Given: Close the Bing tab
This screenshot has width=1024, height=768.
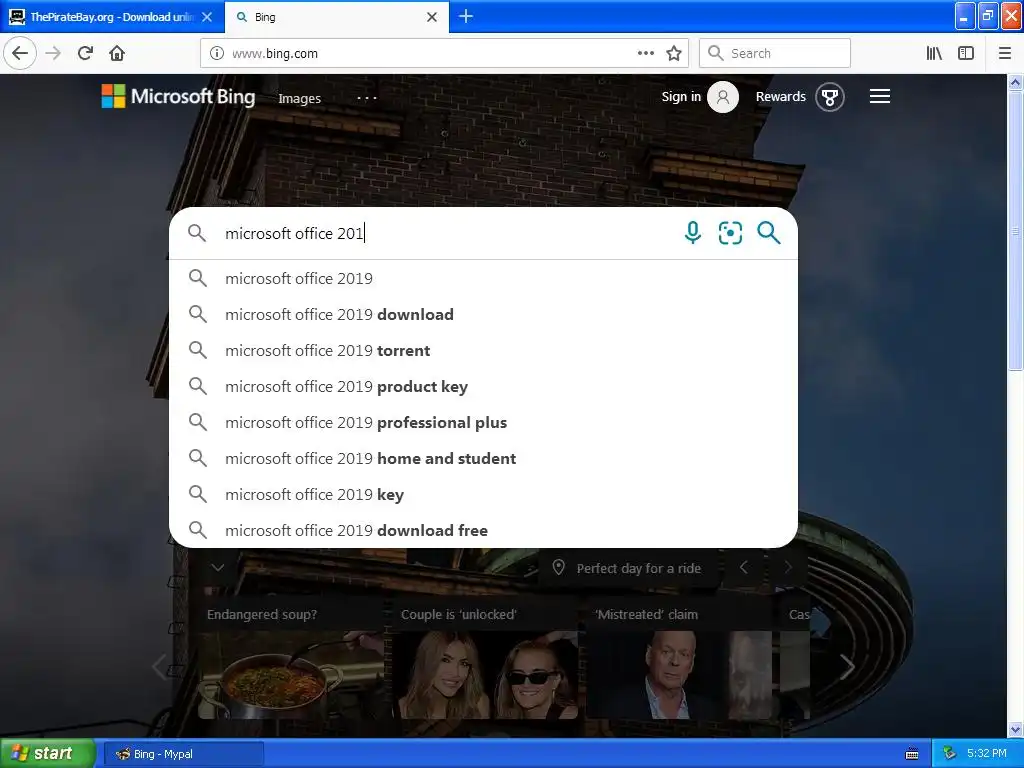Looking at the screenshot, I should pos(432,17).
